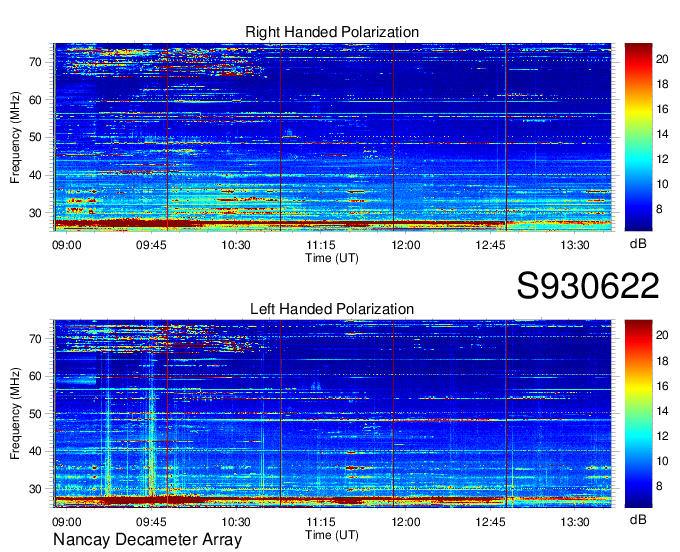680x552 pixels.
Task: Click the 8 tick on Left Handed colorbar
Action: [x=659, y=487]
